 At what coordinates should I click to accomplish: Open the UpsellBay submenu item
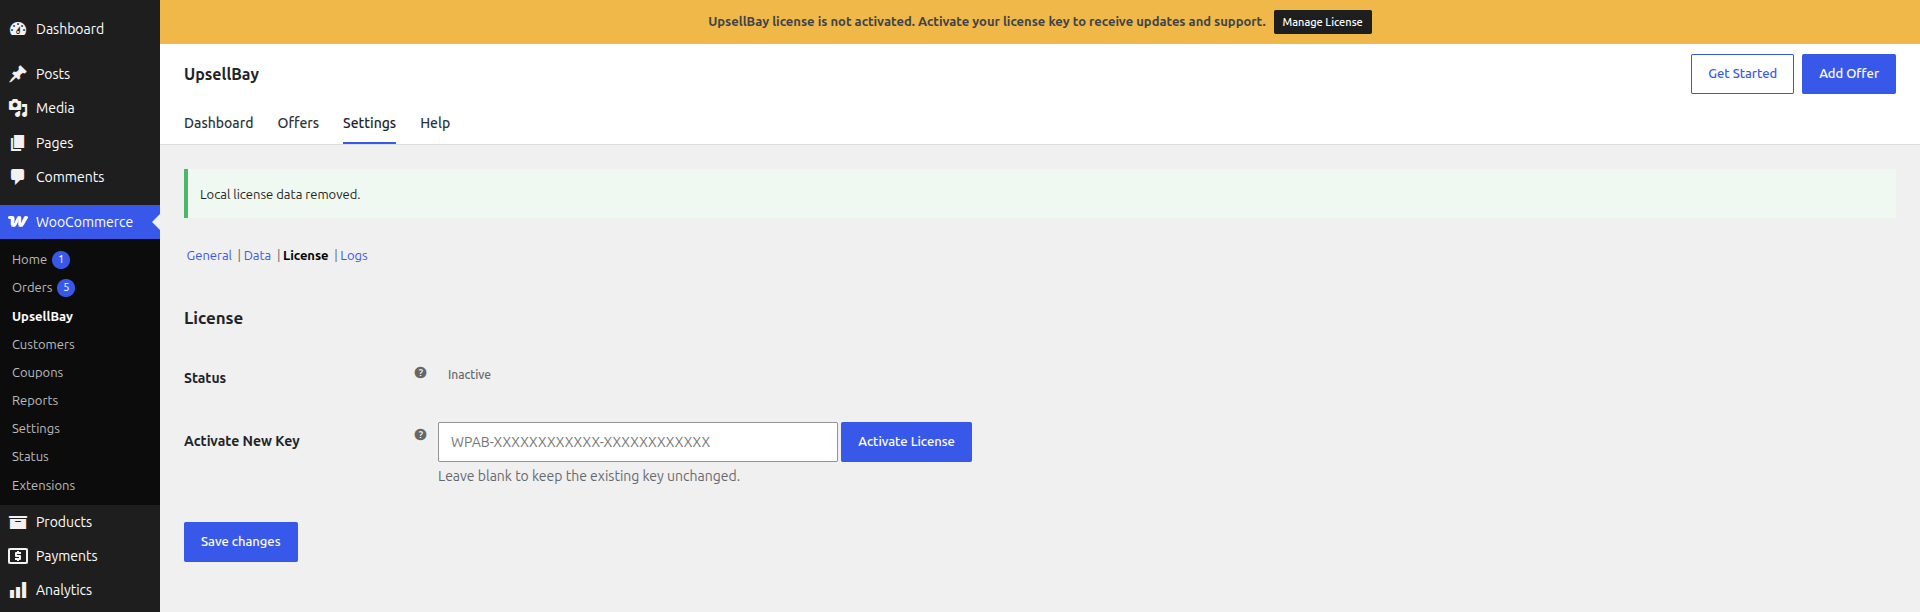[42, 316]
